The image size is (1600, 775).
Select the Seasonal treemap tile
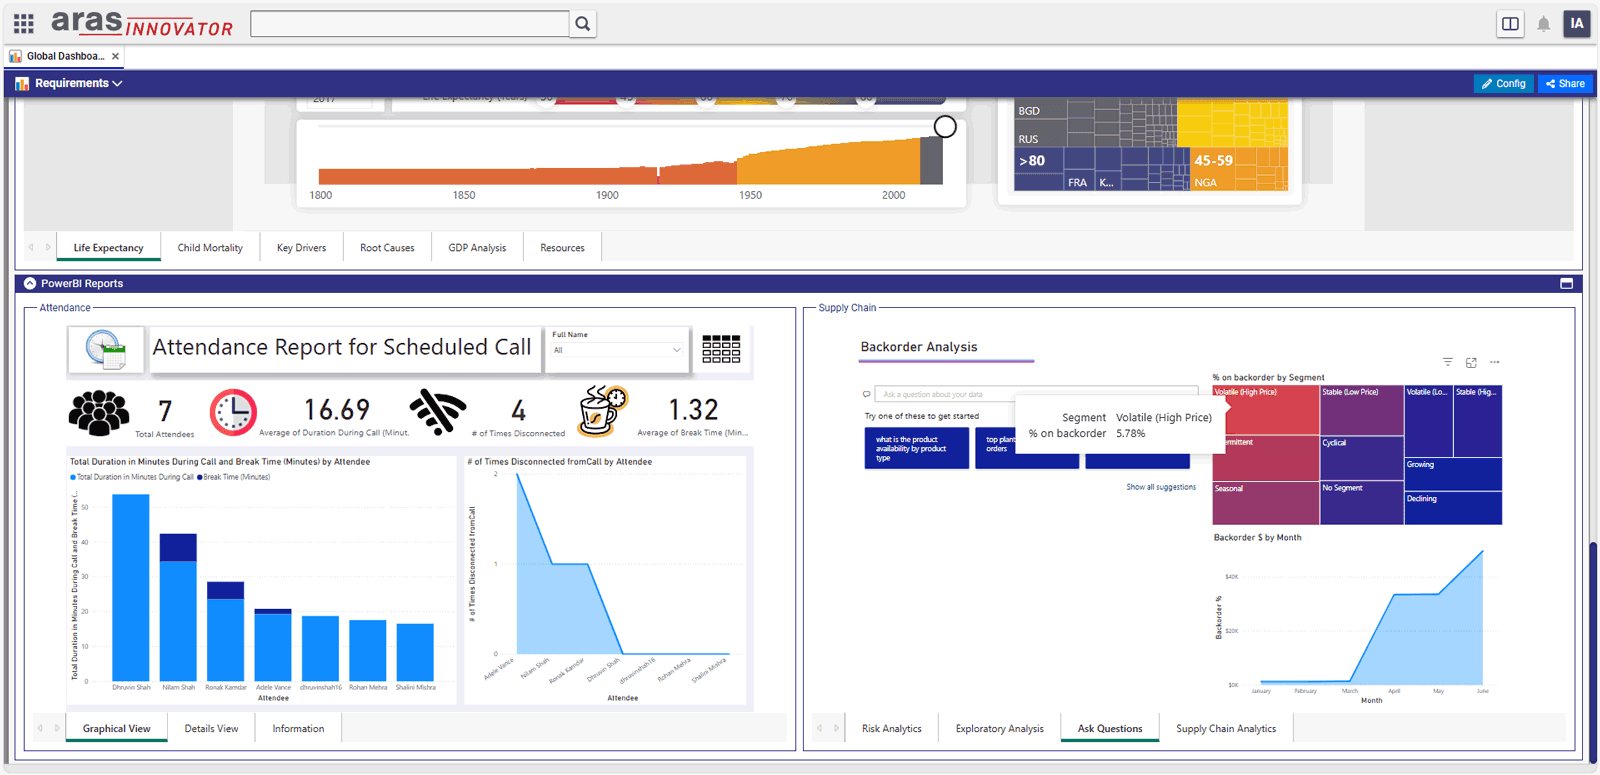tap(1265, 502)
